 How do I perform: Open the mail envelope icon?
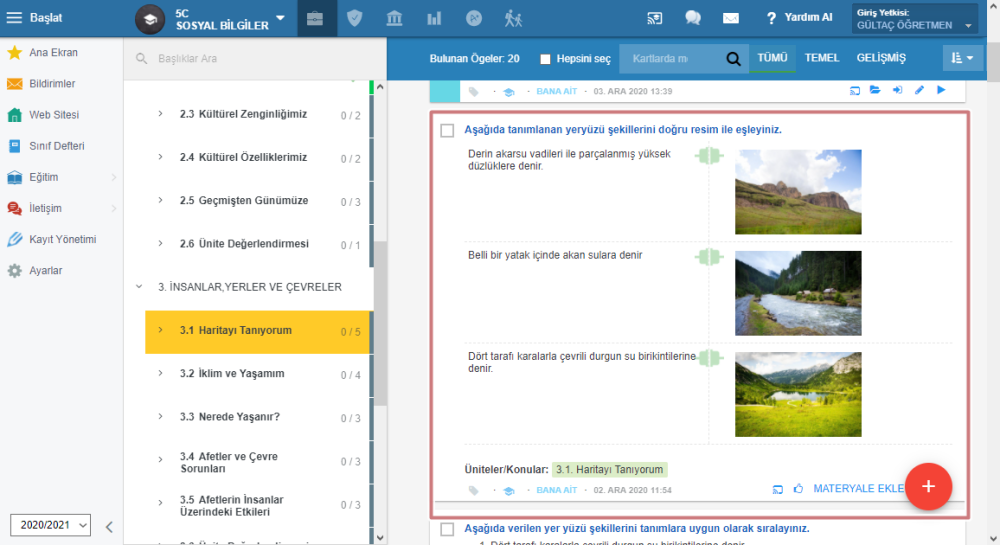pyautogui.click(x=731, y=18)
